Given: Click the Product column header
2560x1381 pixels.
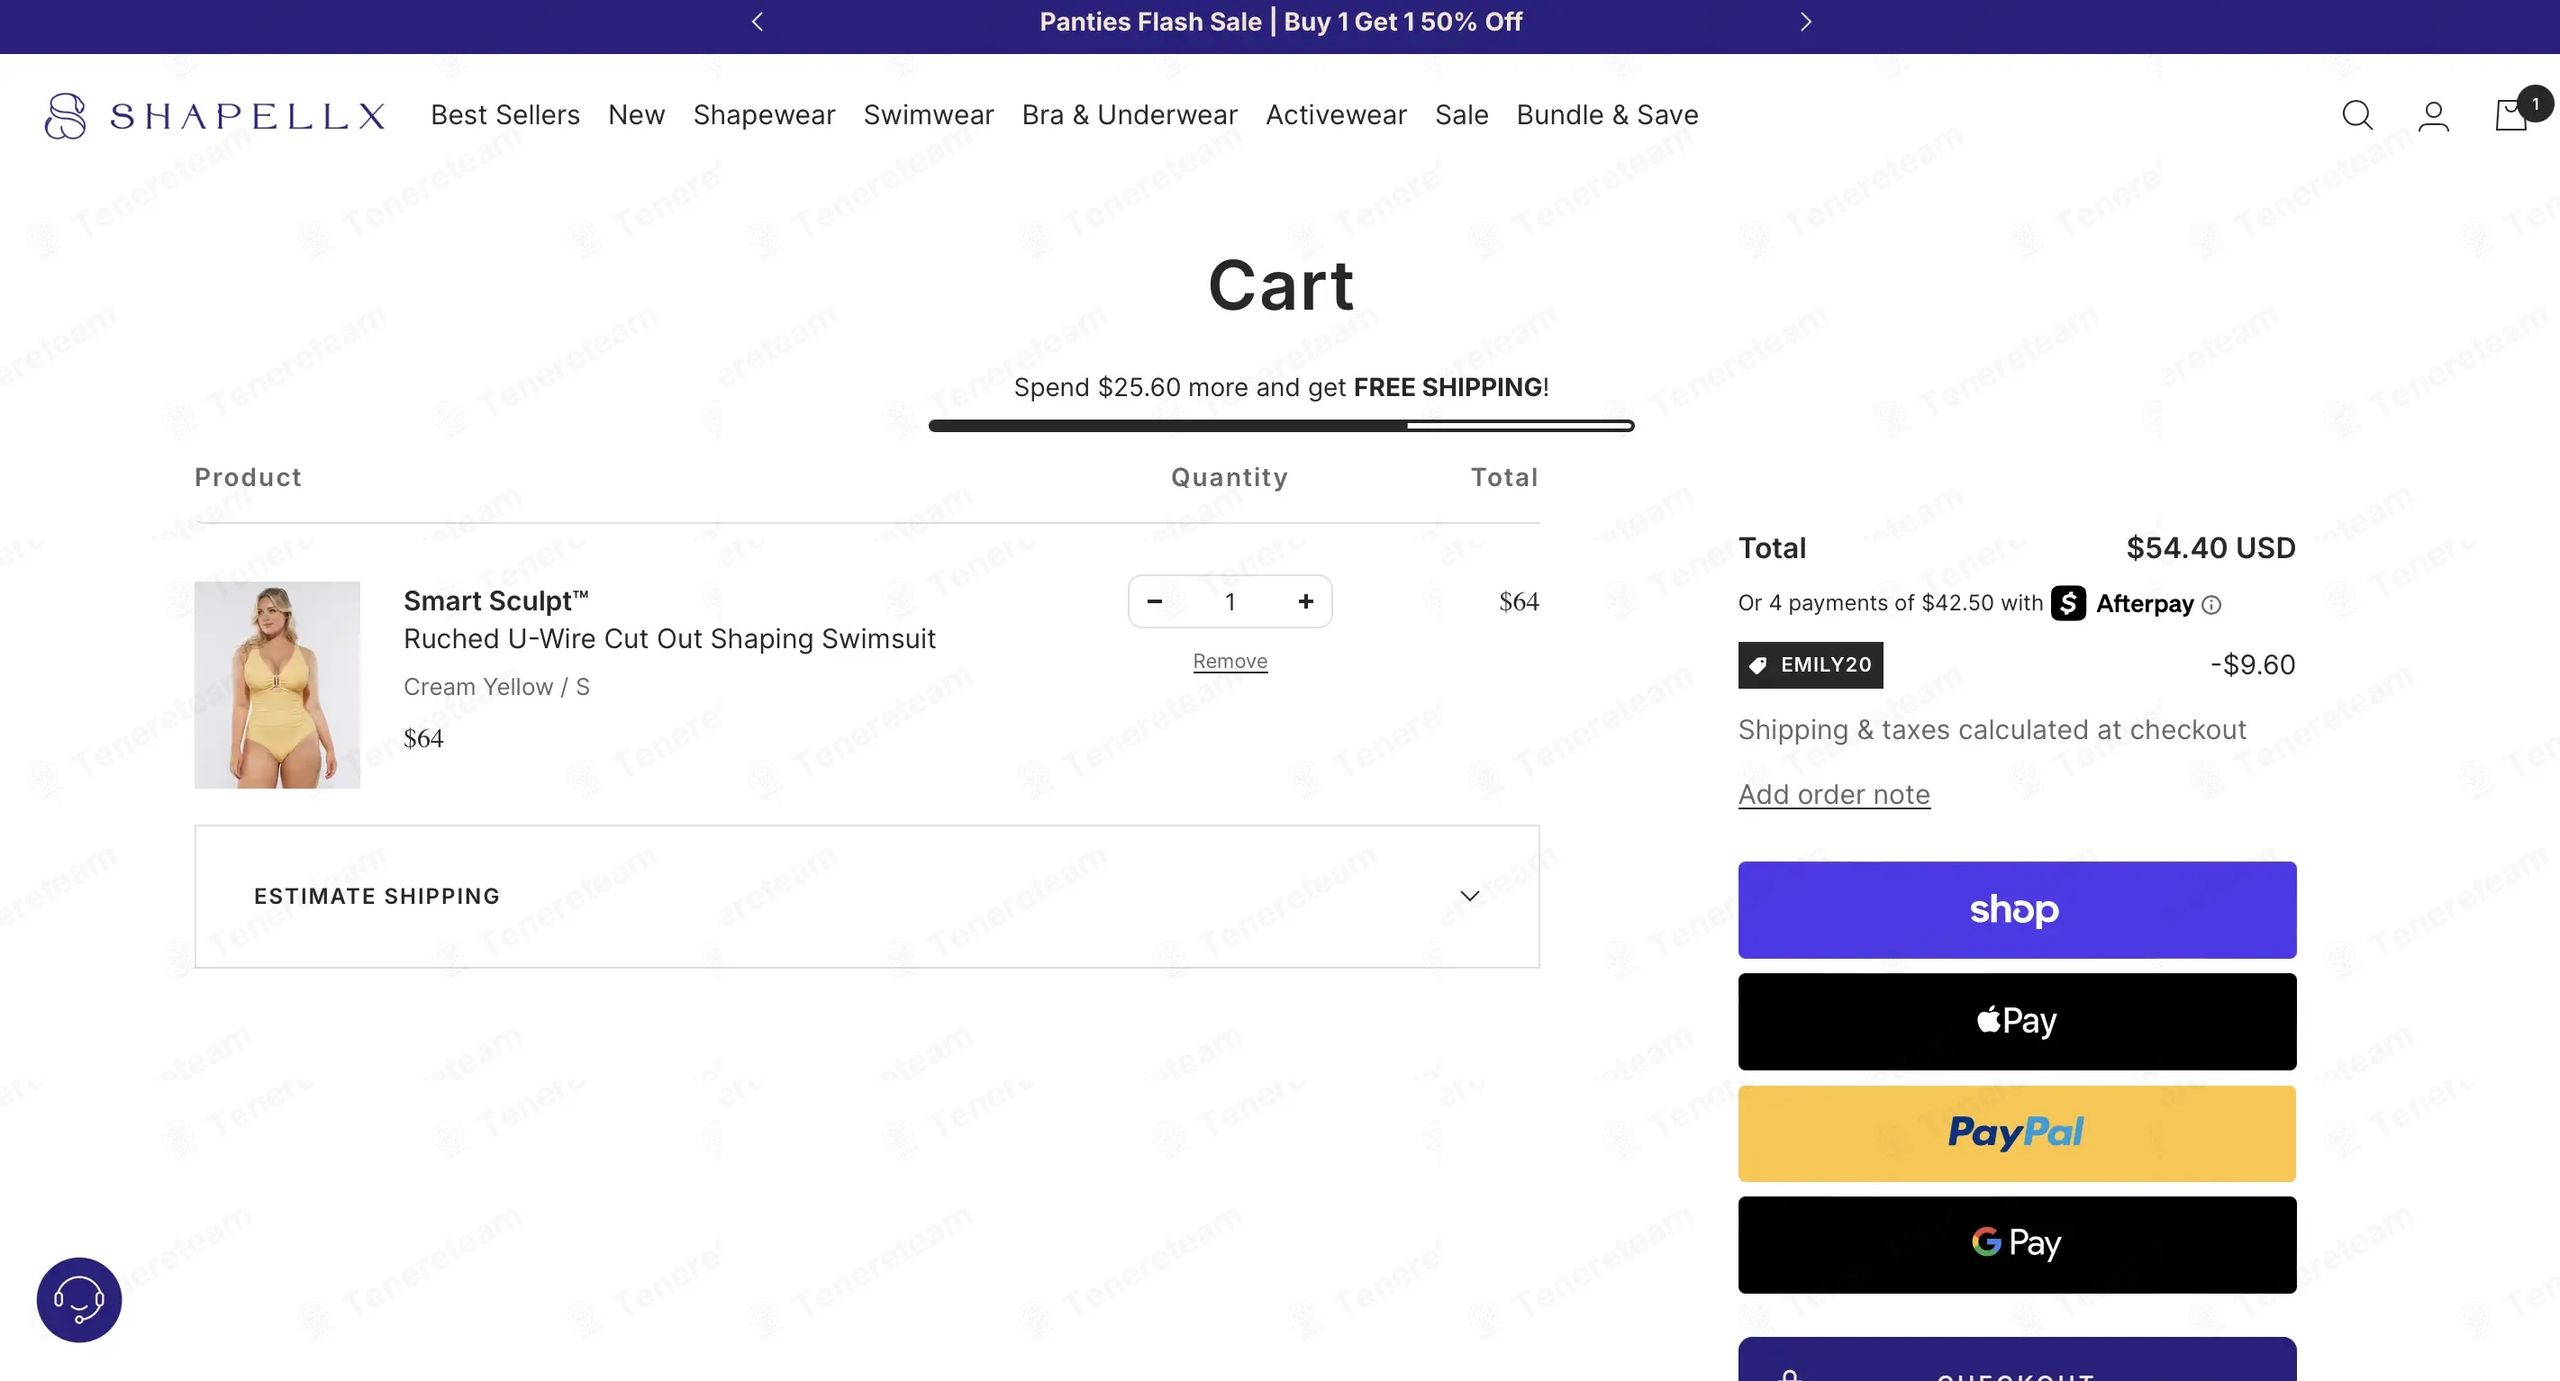Looking at the screenshot, I should coord(248,477).
